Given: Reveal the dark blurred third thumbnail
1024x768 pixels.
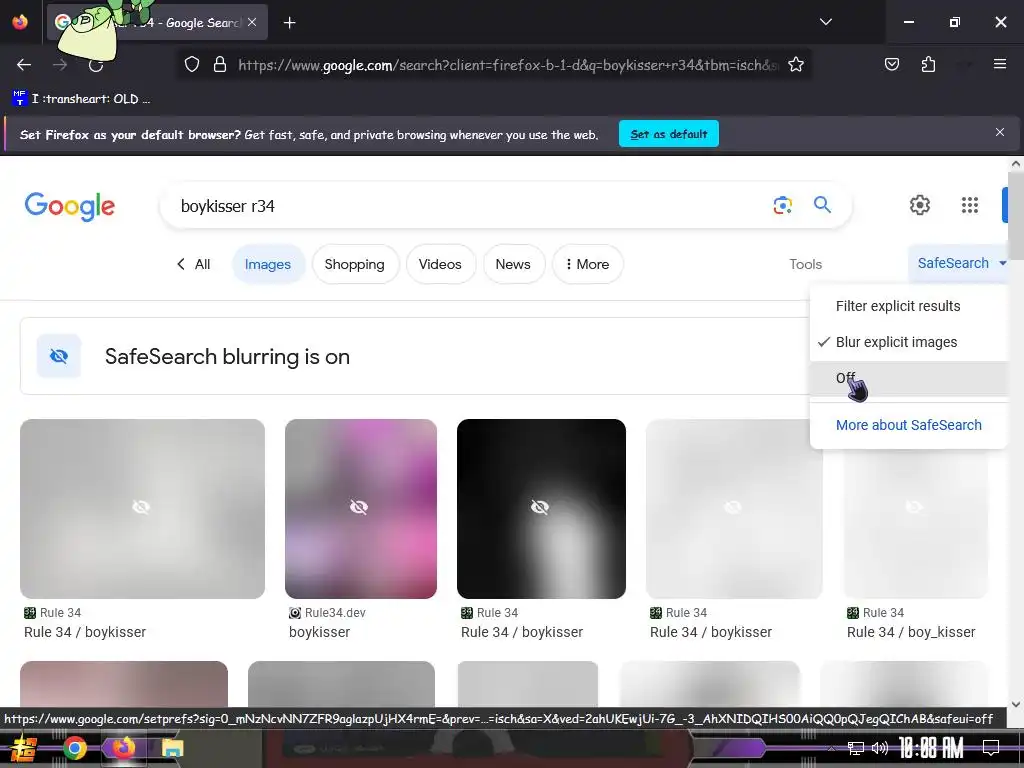Looking at the screenshot, I should pos(541,509).
